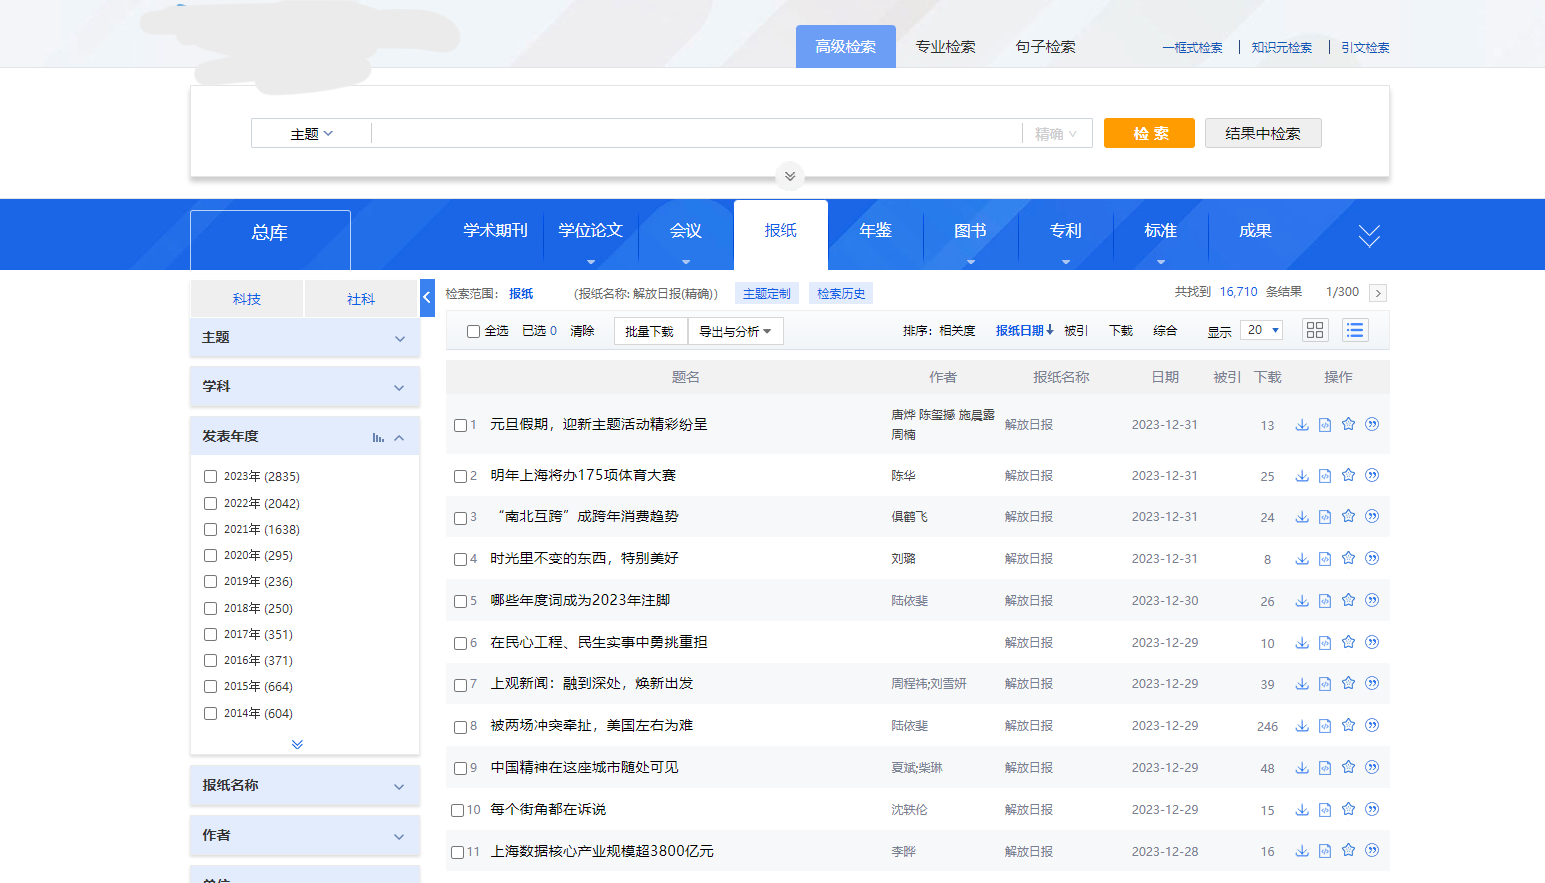
Task: Tick the 2019年 (236) year filter
Action: click(210, 581)
